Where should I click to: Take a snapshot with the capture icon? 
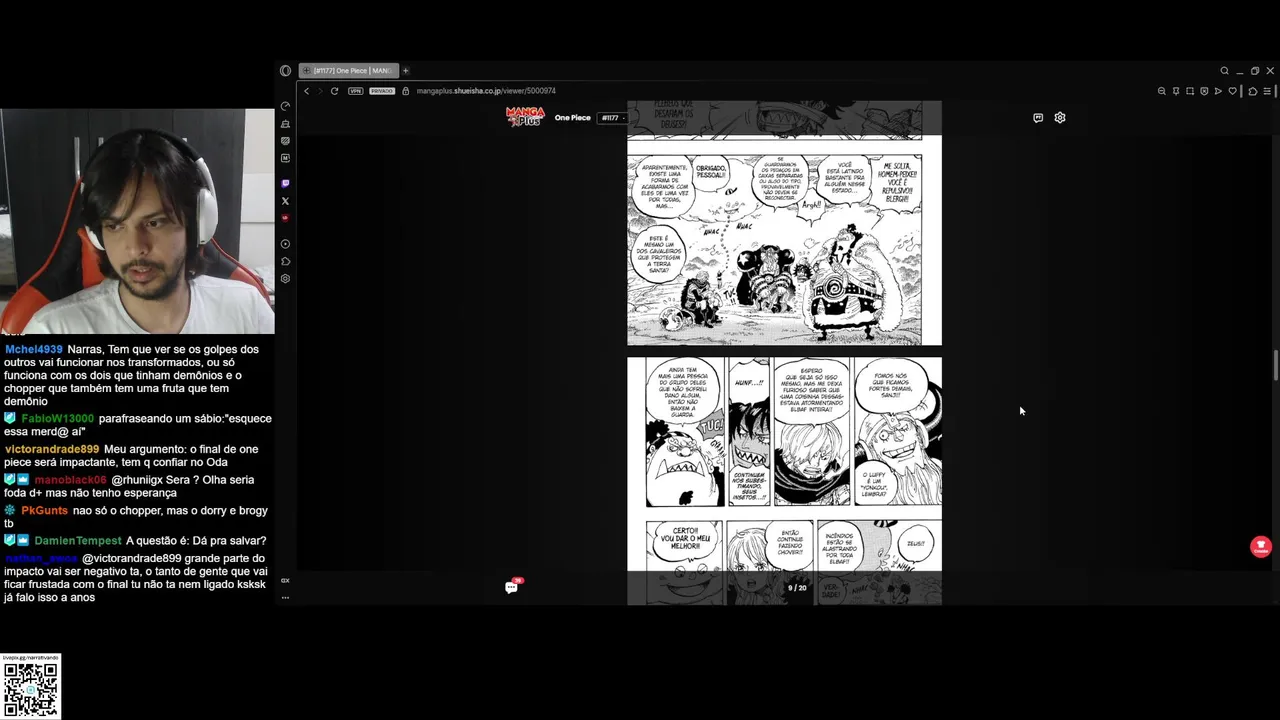pos(1190,91)
